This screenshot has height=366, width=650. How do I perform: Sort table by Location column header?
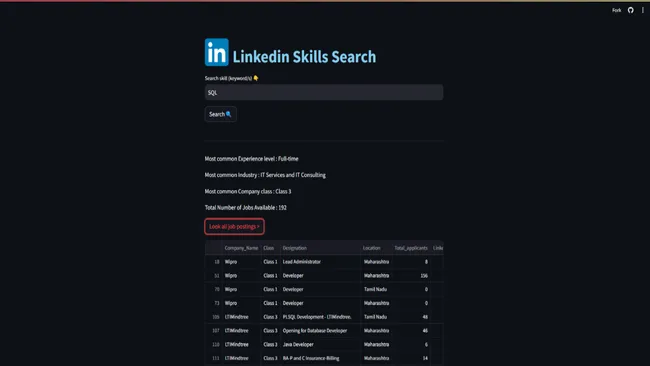click(x=376, y=248)
